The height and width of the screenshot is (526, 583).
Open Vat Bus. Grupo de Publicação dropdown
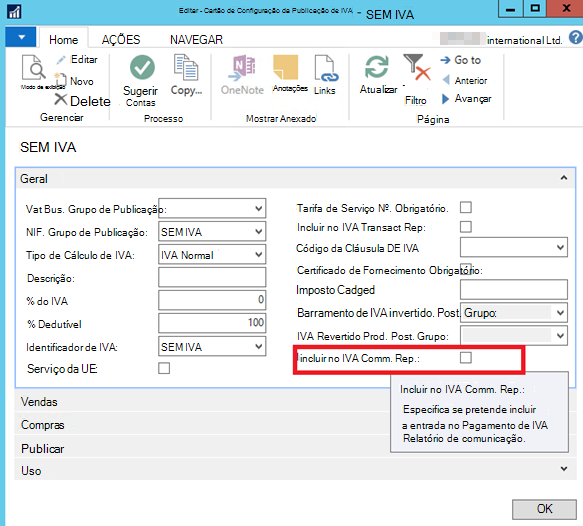(x=259, y=208)
